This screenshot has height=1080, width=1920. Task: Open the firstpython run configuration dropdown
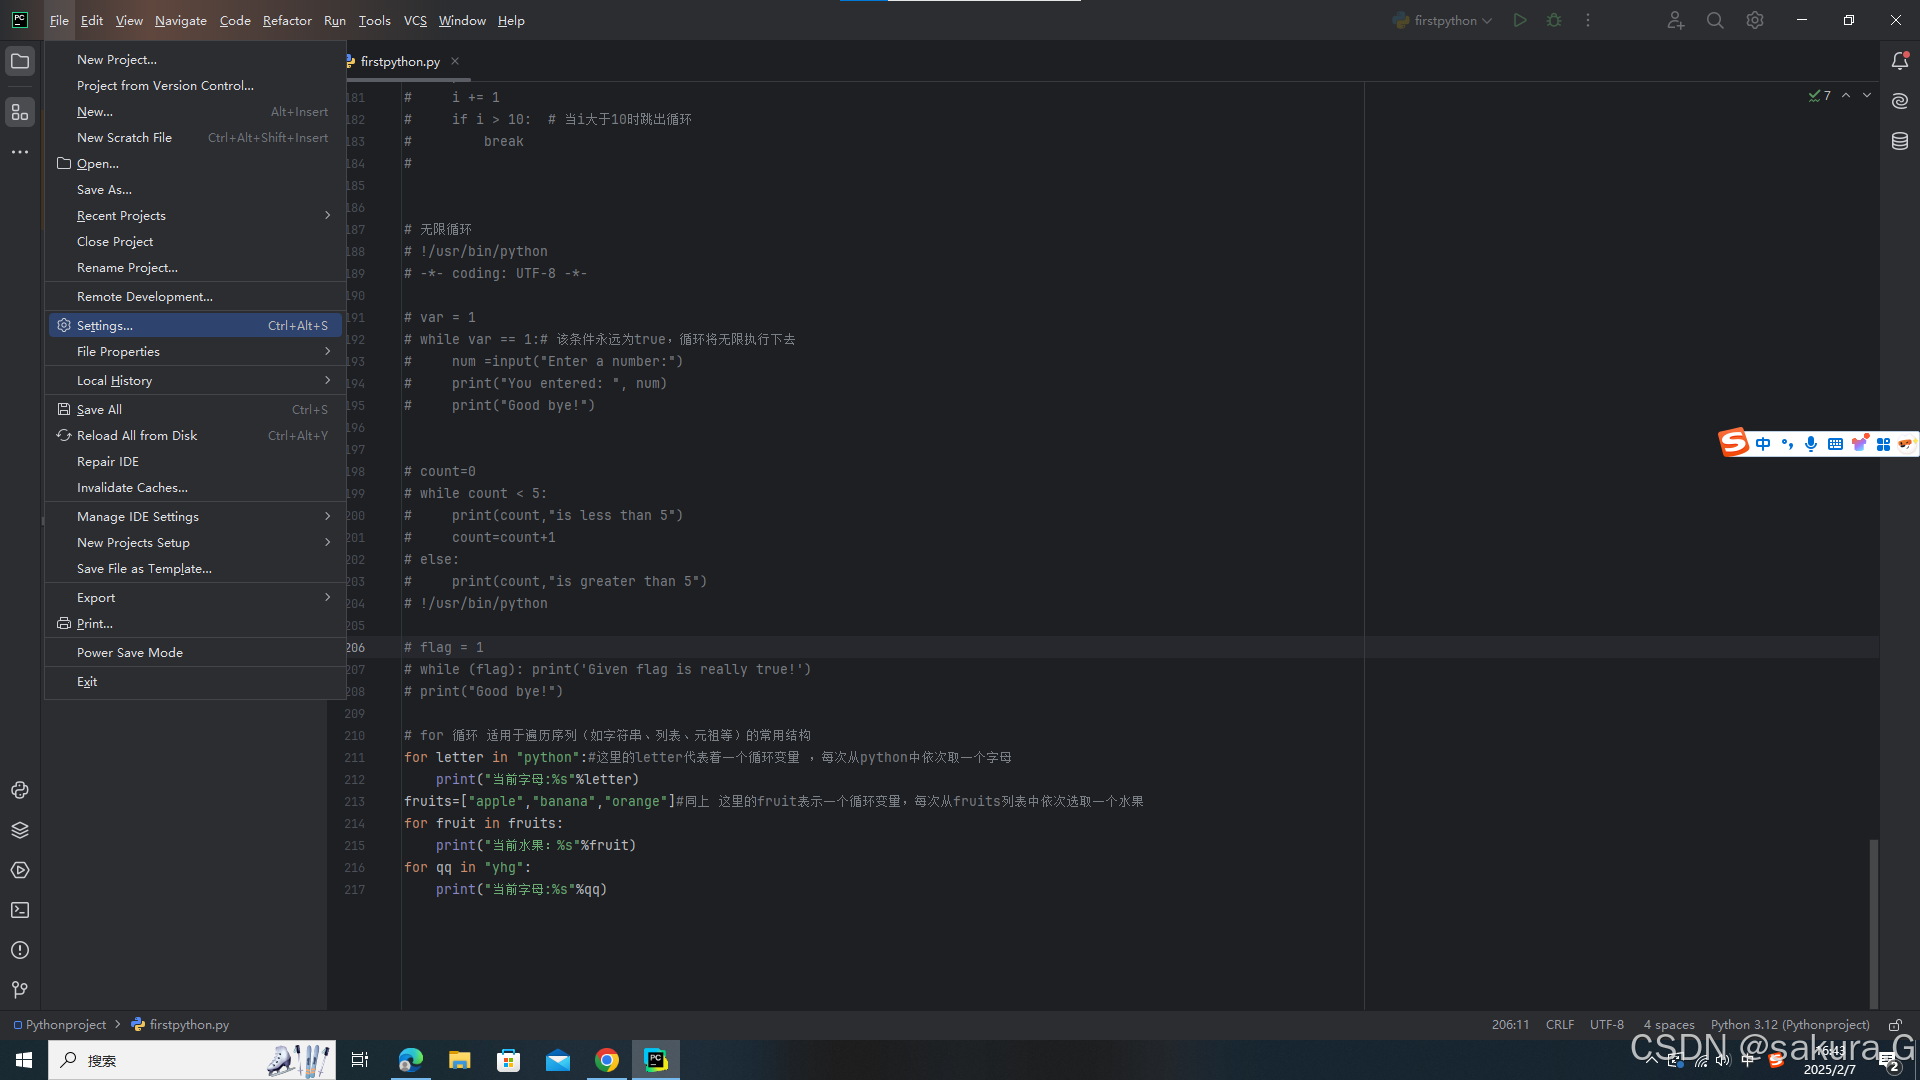click(1444, 20)
